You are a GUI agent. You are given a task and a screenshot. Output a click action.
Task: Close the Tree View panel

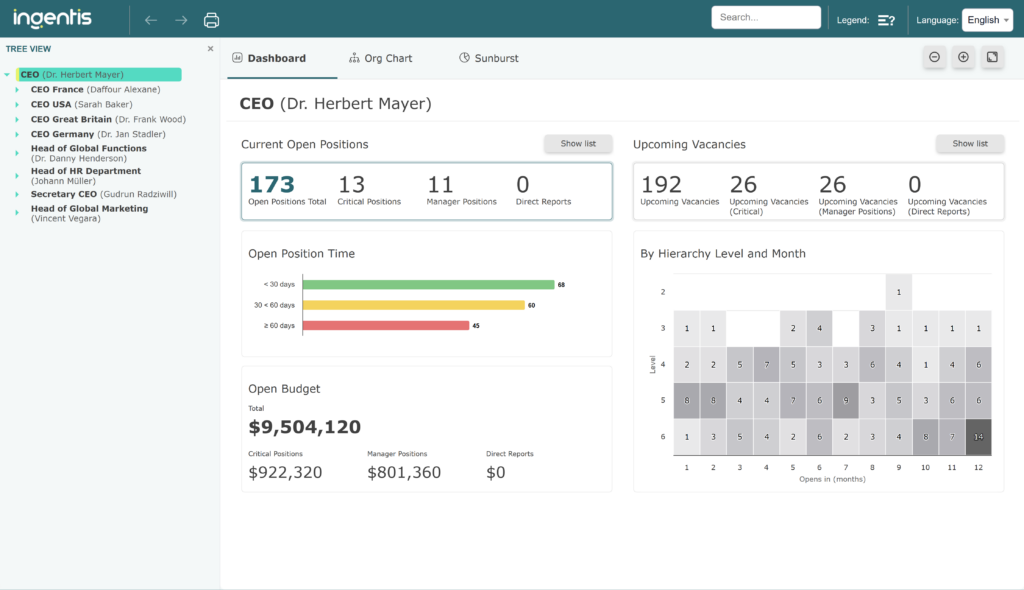click(210, 49)
